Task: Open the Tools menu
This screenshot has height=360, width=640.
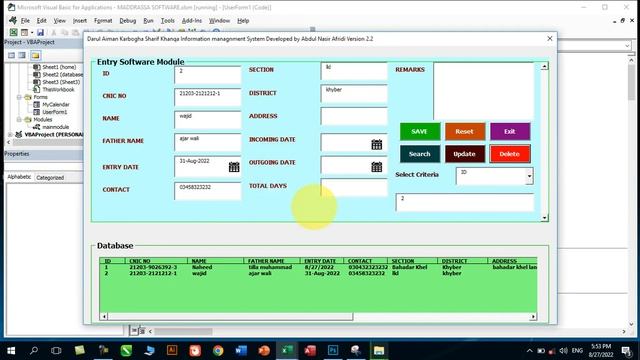Action: click(x=167, y=20)
